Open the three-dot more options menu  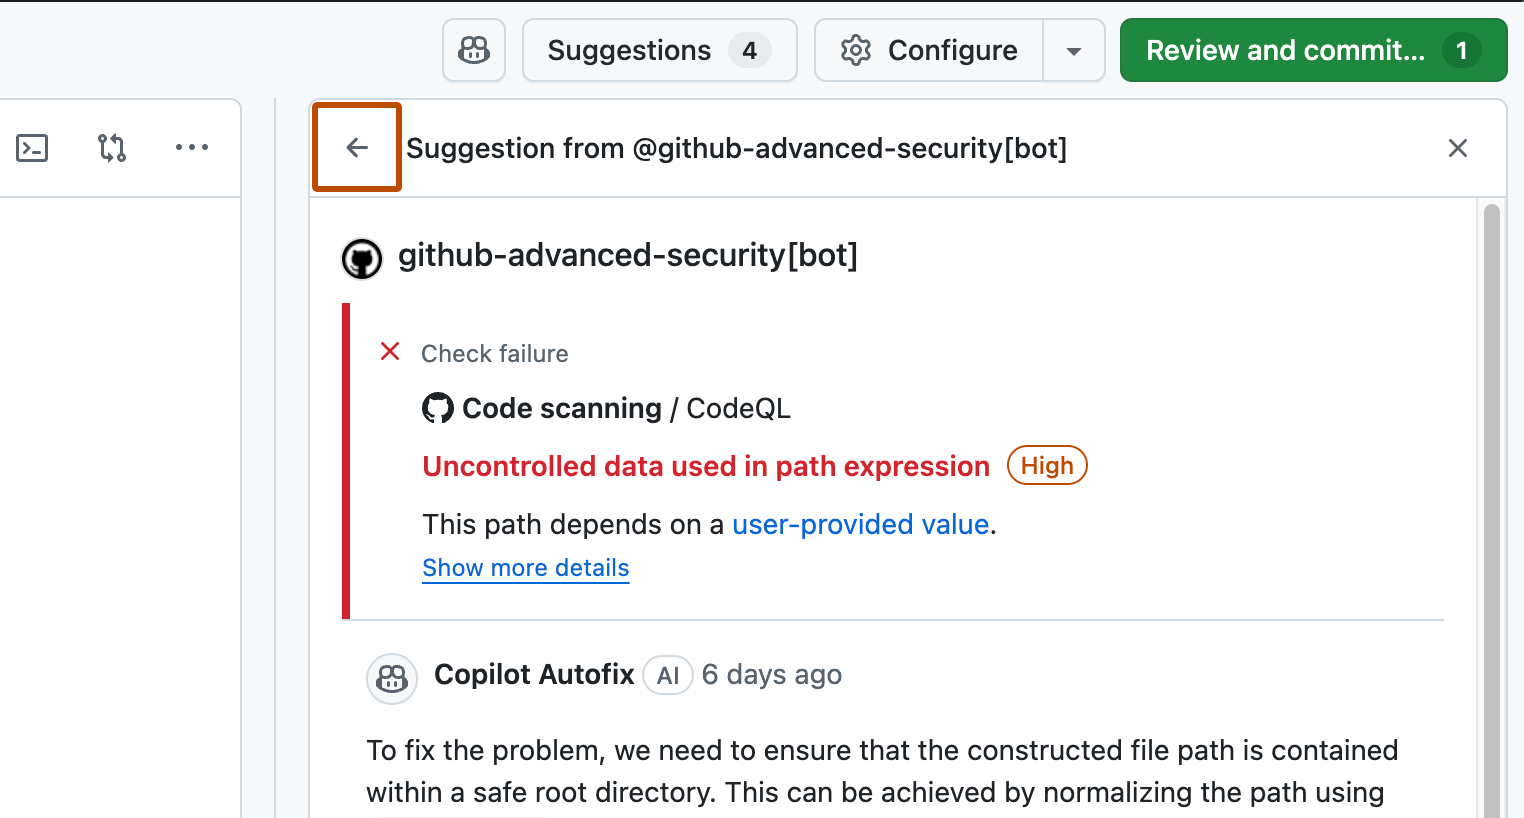coord(191,148)
